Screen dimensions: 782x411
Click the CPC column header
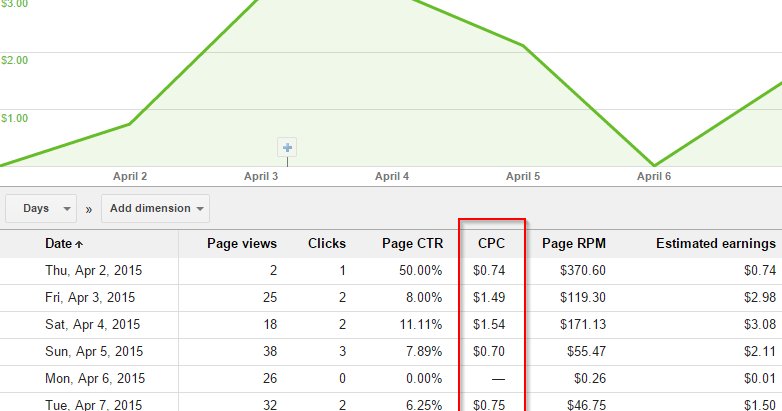(x=491, y=243)
